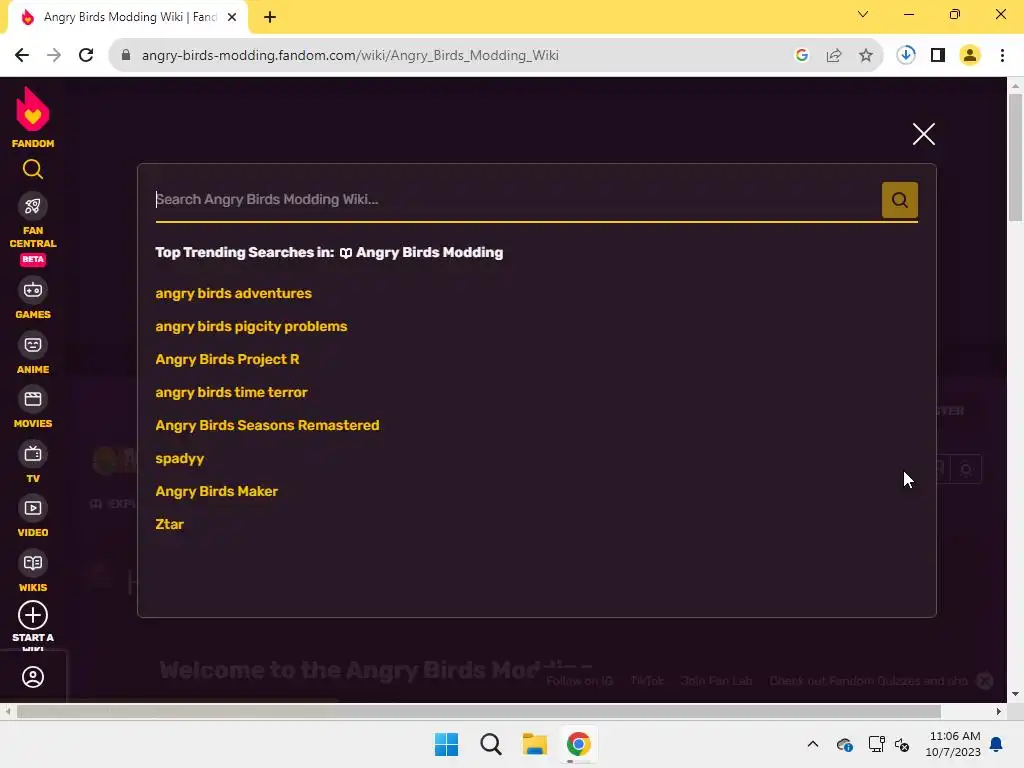Submit search with yellow magnifier button
The image size is (1024, 768).
coord(899,200)
